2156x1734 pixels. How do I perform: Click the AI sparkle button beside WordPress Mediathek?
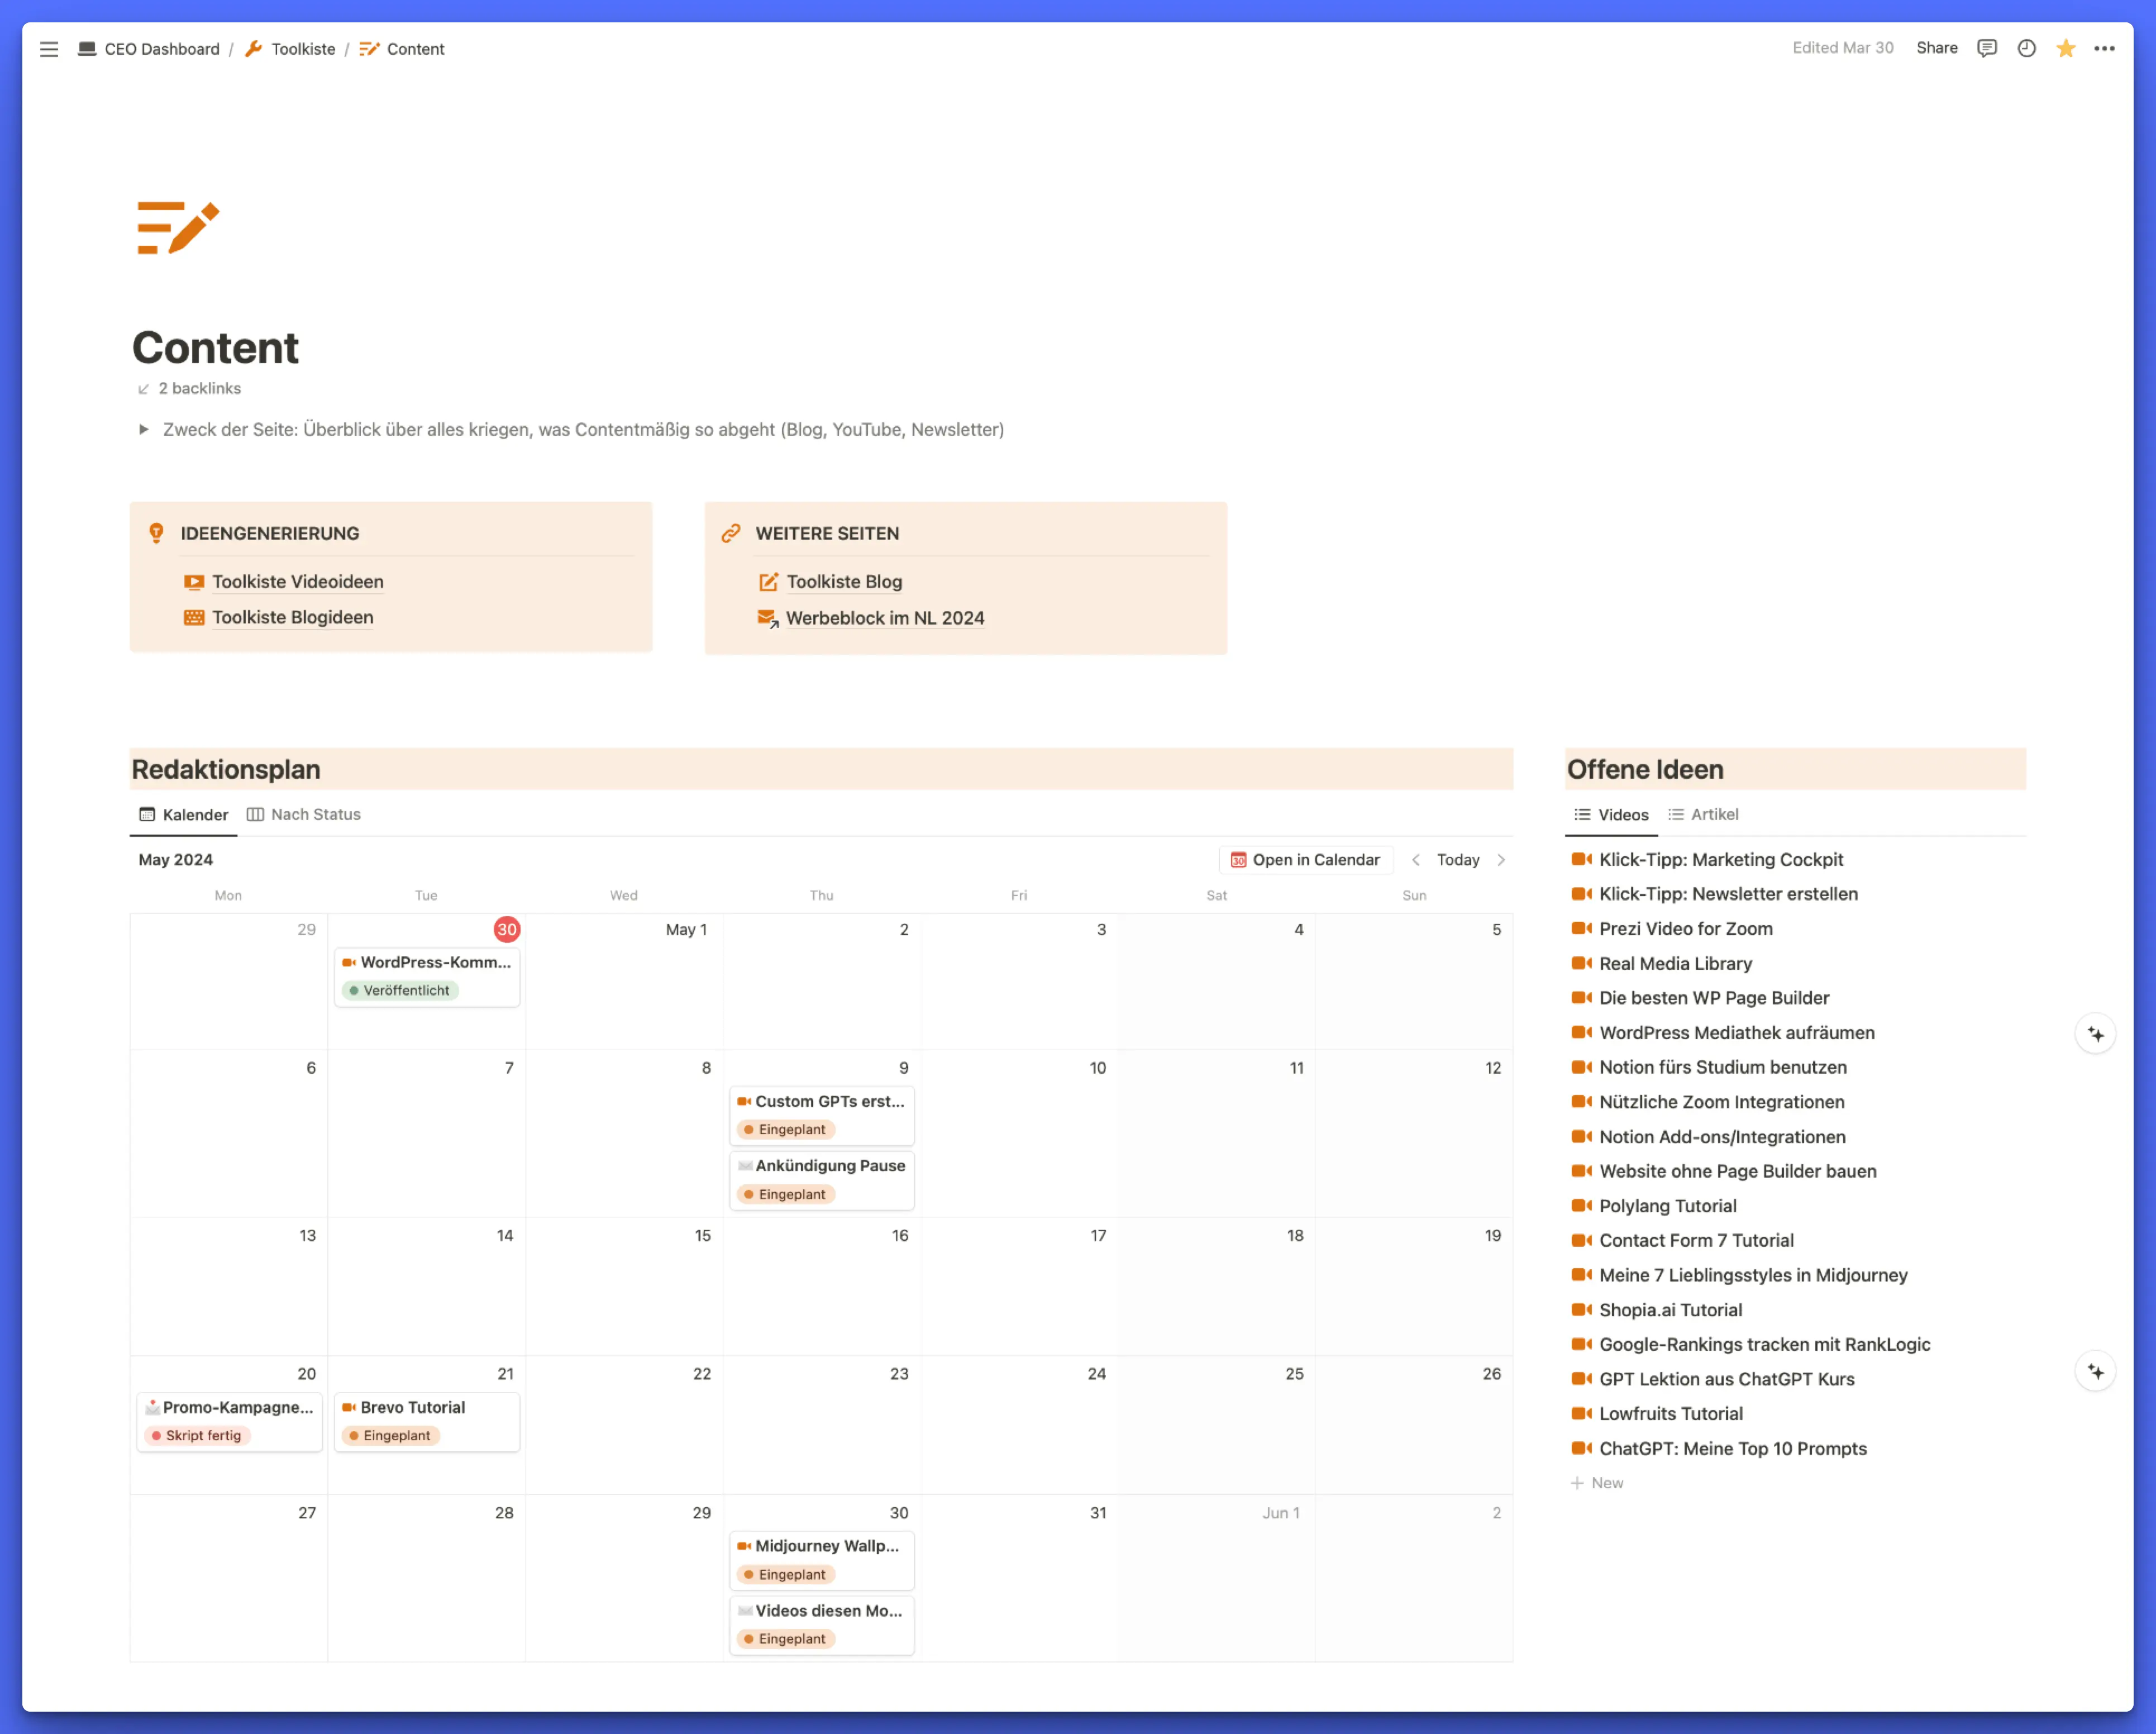tap(2095, 1034)
